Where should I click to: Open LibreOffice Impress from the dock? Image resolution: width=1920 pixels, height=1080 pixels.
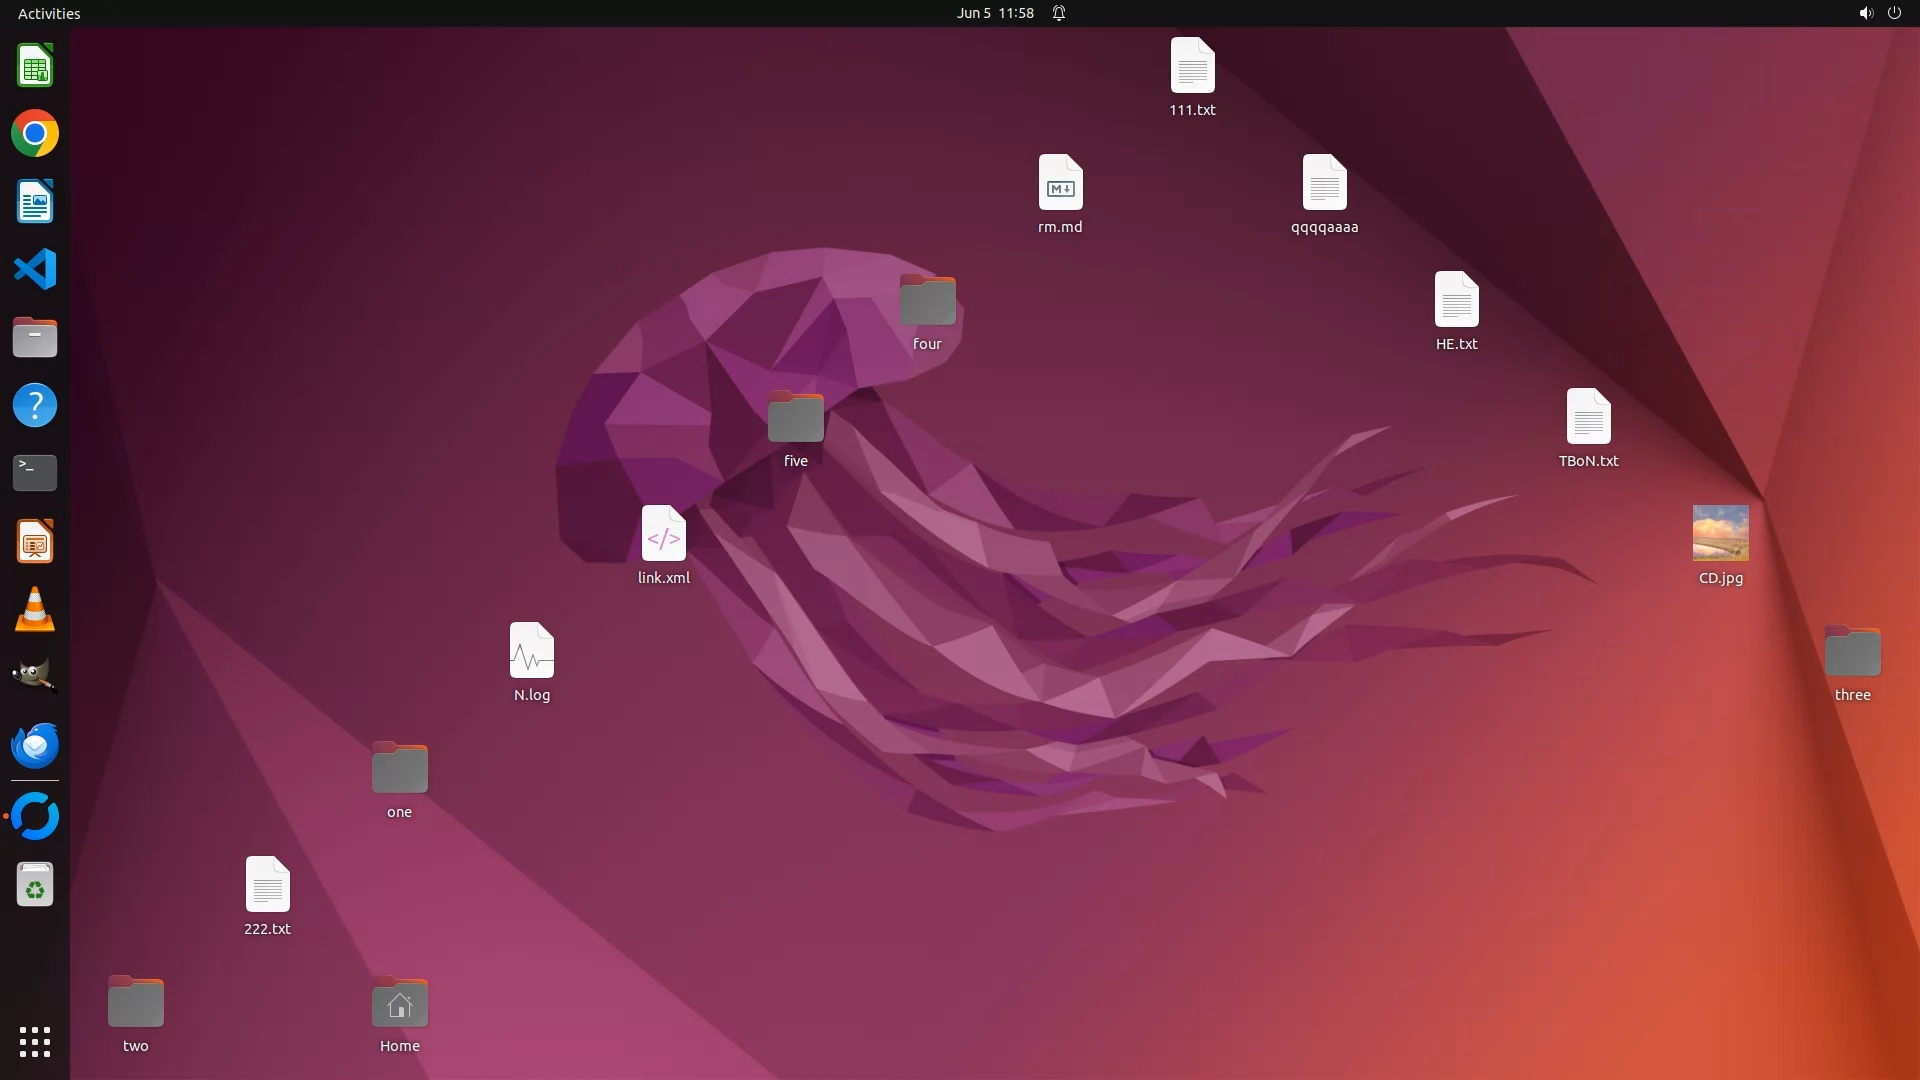(x=35, y=542)
